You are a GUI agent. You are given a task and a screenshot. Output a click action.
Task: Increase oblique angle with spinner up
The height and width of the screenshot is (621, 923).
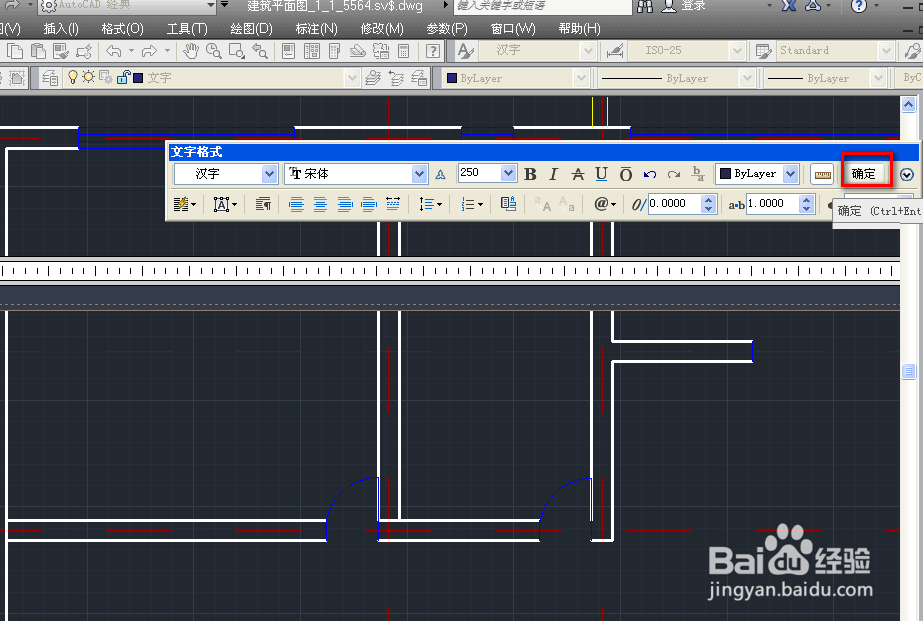pos(709,200)
